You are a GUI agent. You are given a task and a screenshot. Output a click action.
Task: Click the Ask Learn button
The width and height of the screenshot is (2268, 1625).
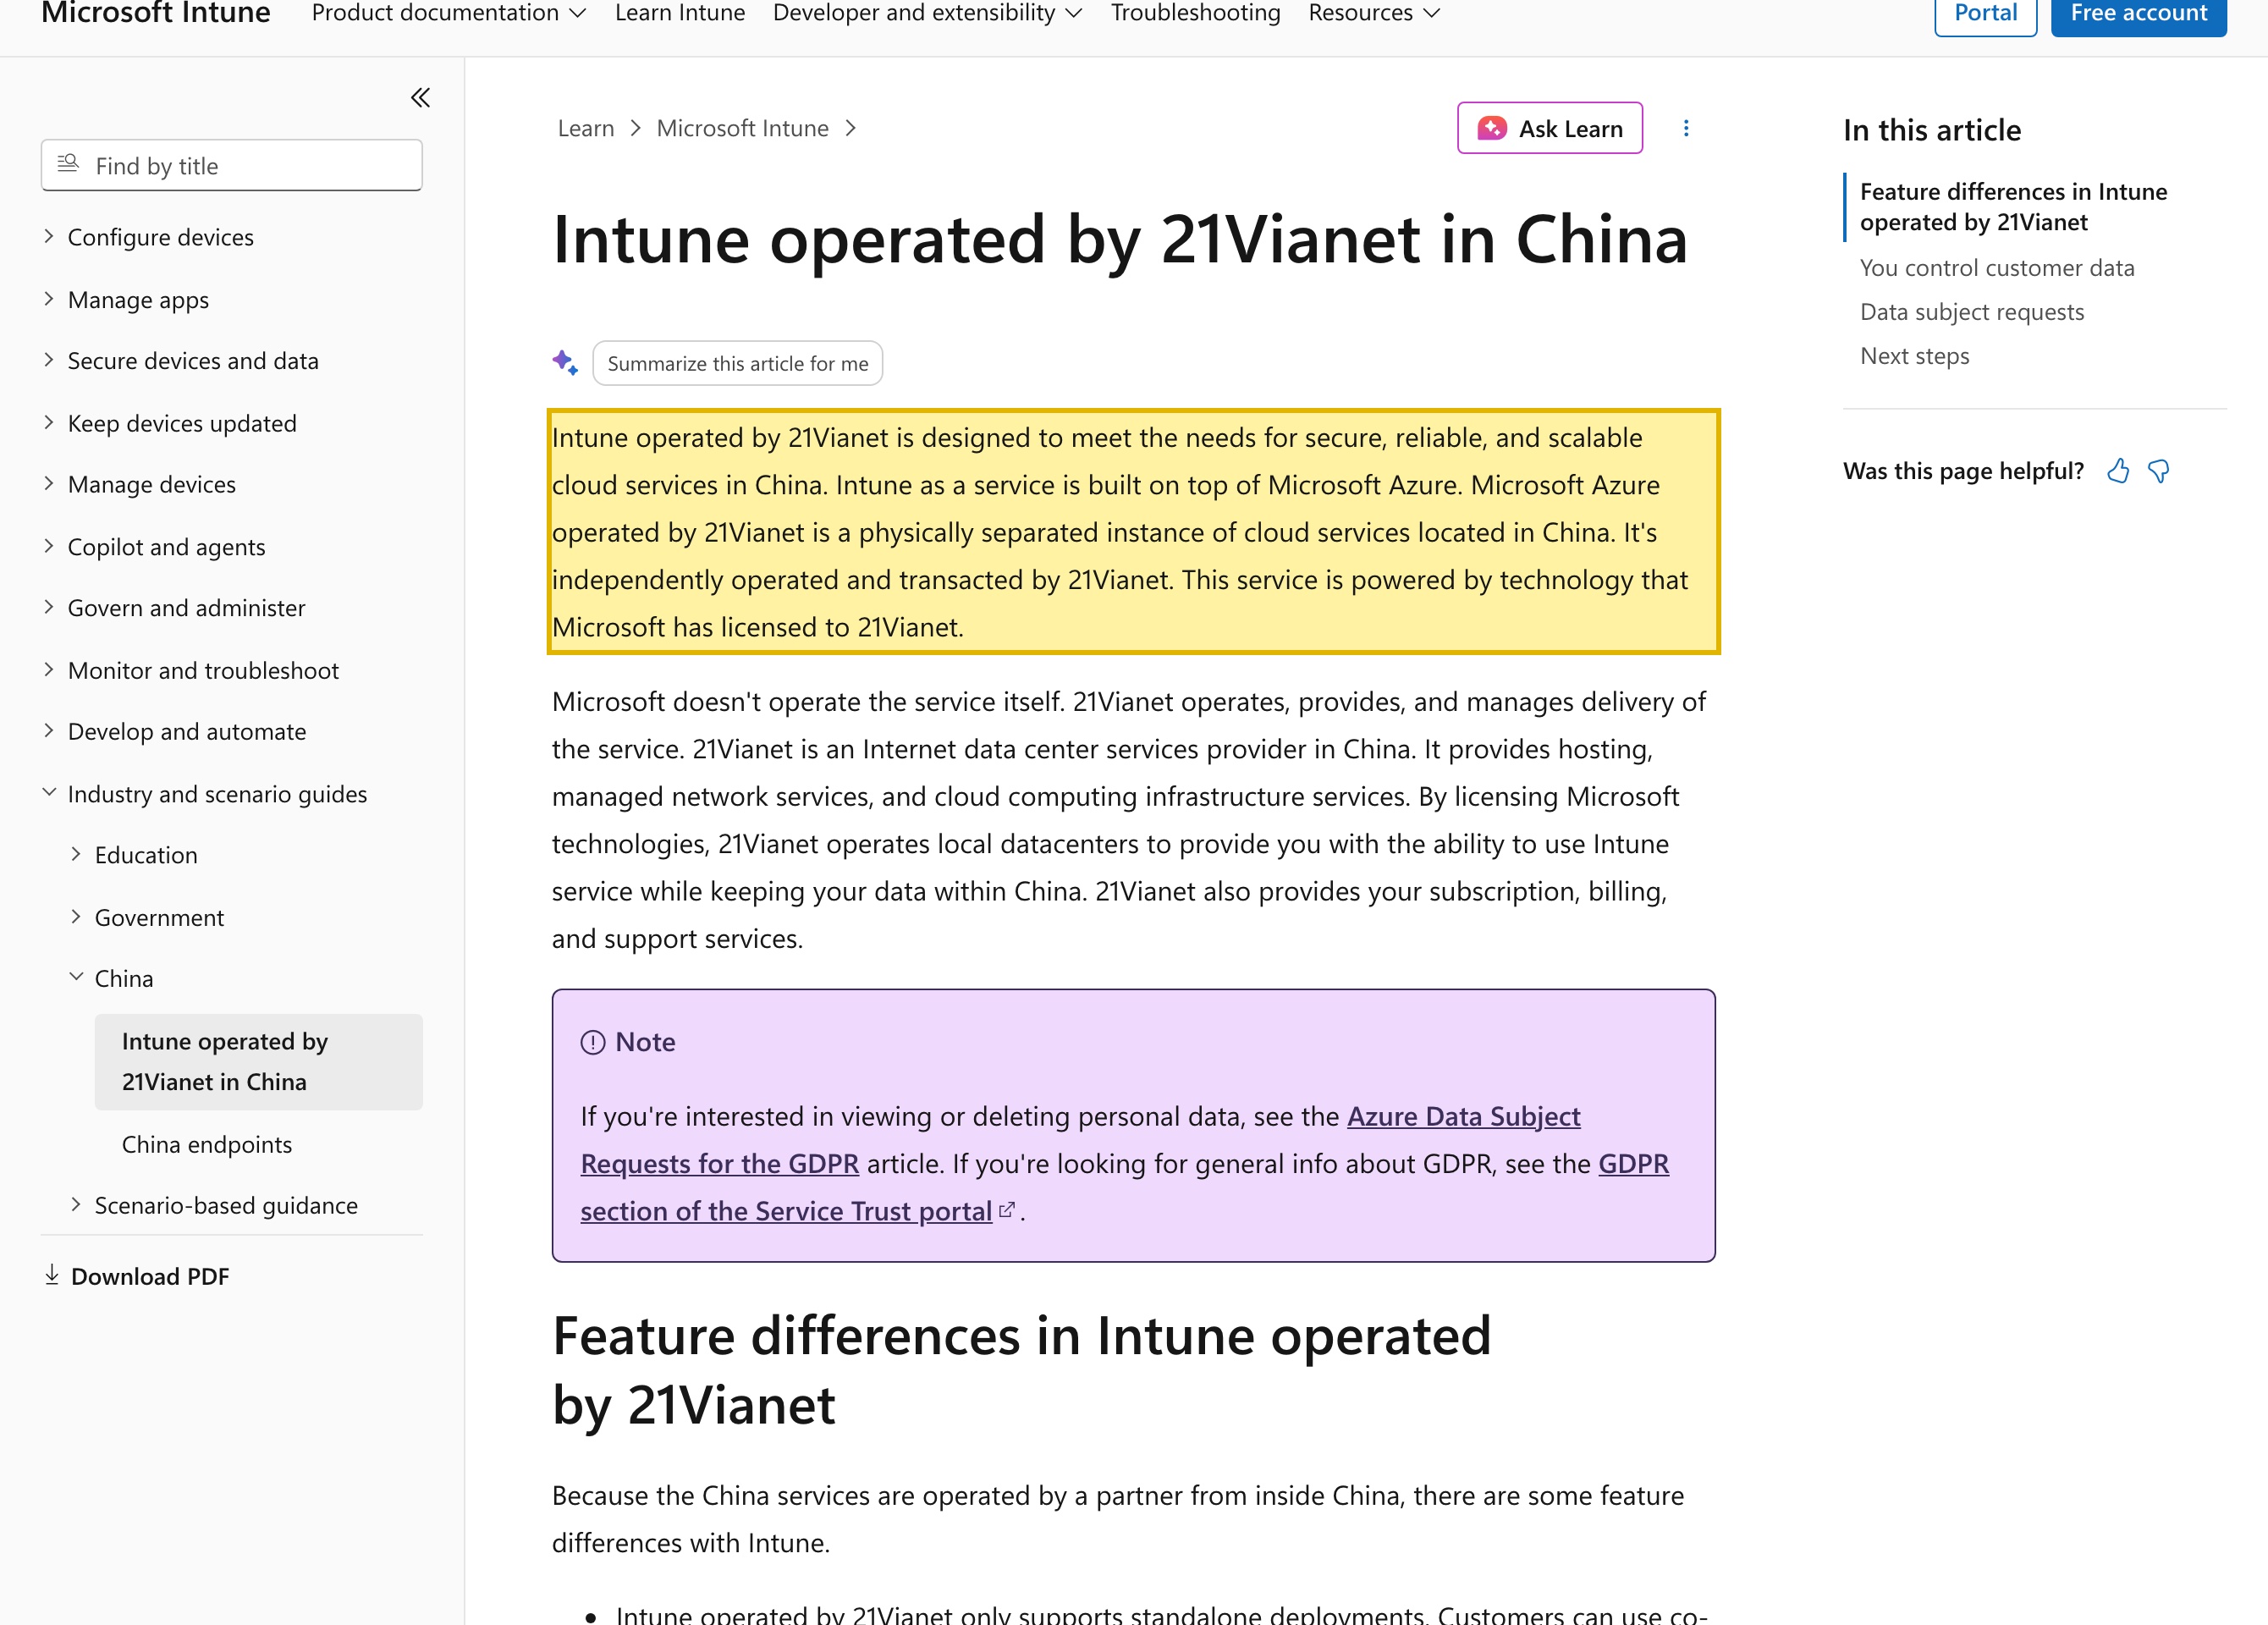[x=1549, y=128]
